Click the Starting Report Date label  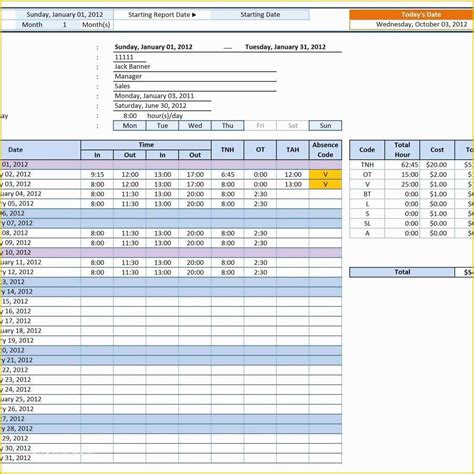coord(162,15)
